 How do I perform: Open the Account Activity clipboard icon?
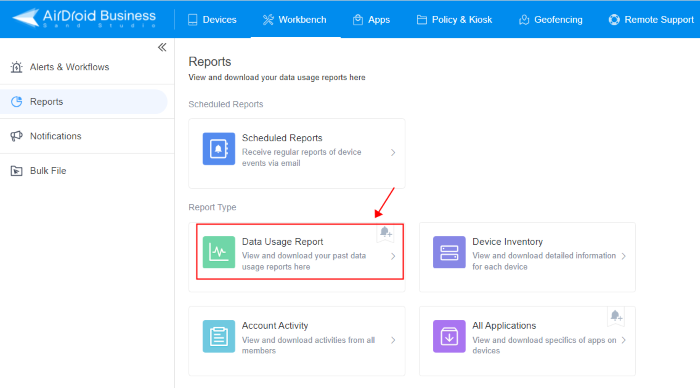tap(219, 336)
